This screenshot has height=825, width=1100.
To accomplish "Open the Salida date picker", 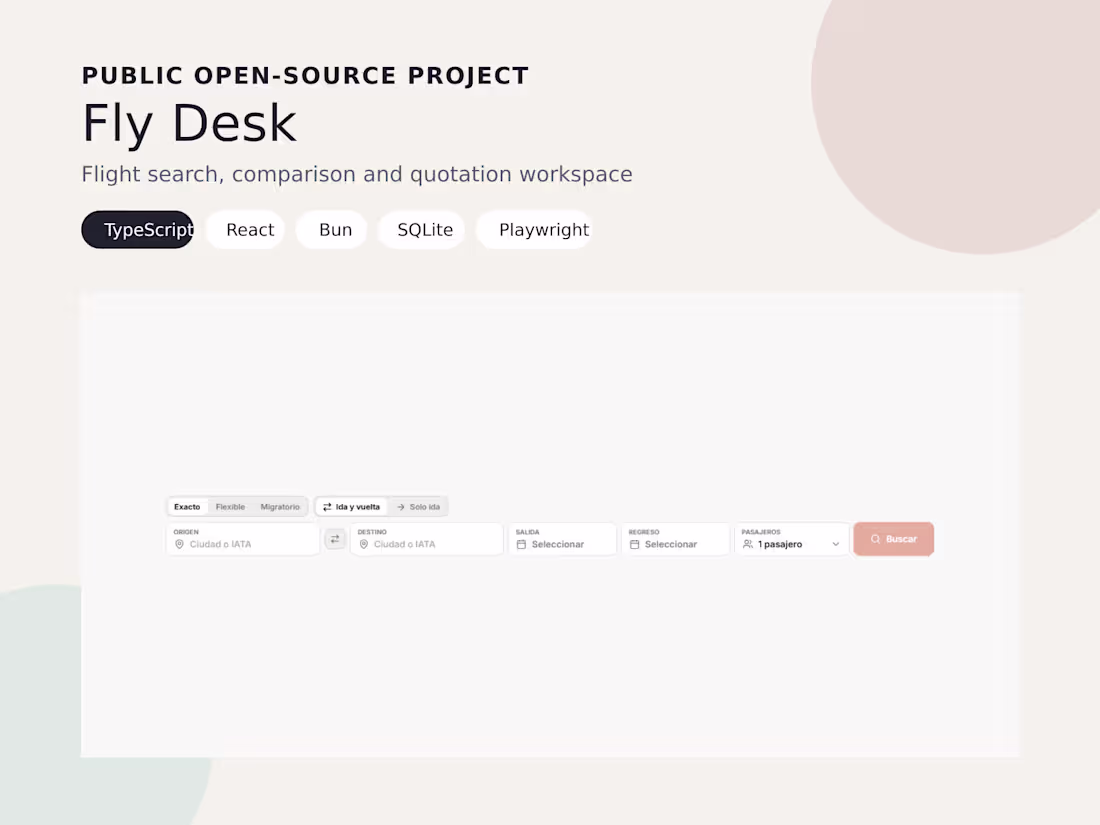I will [562, 539].
